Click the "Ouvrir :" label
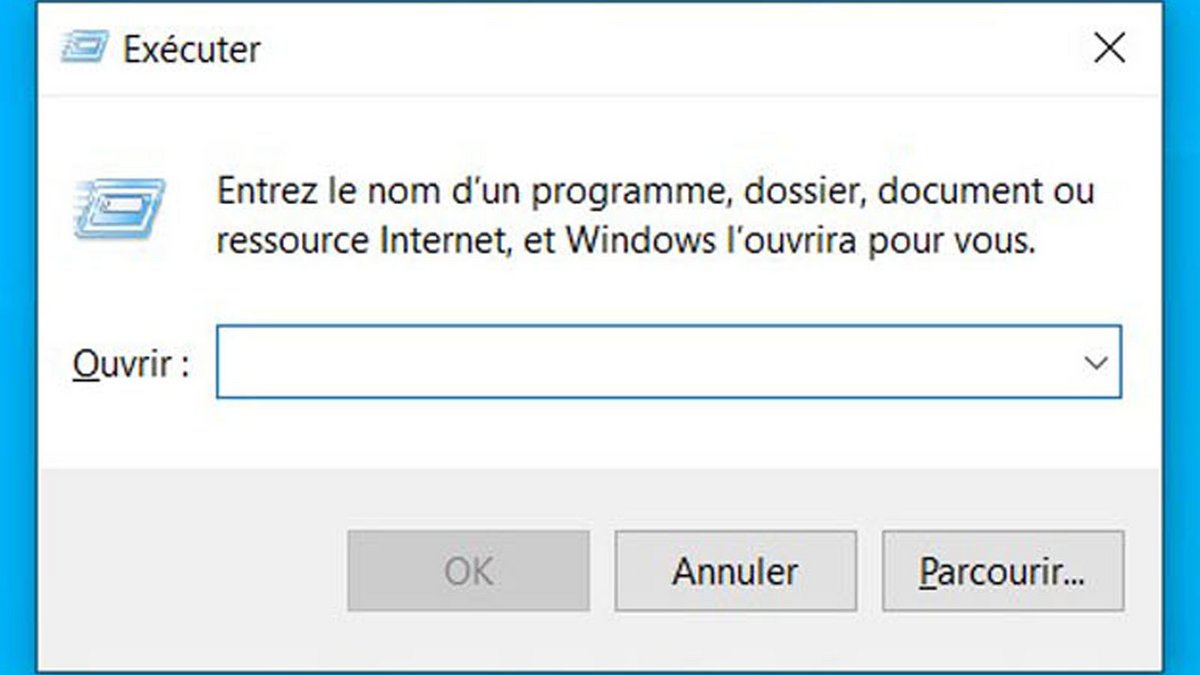The image size is (1200, 675). coord(131,363)
